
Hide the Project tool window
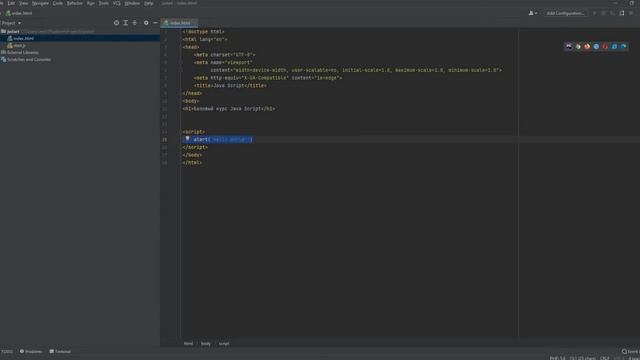pos(156,23)
